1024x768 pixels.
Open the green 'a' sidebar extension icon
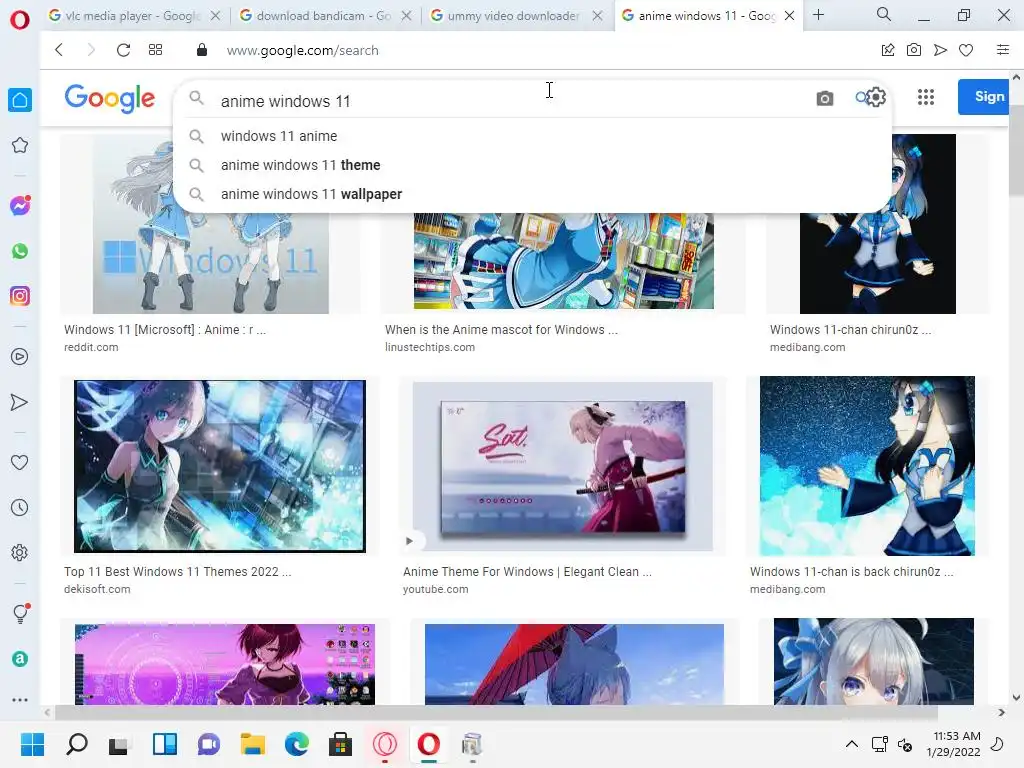pos(20,659)
